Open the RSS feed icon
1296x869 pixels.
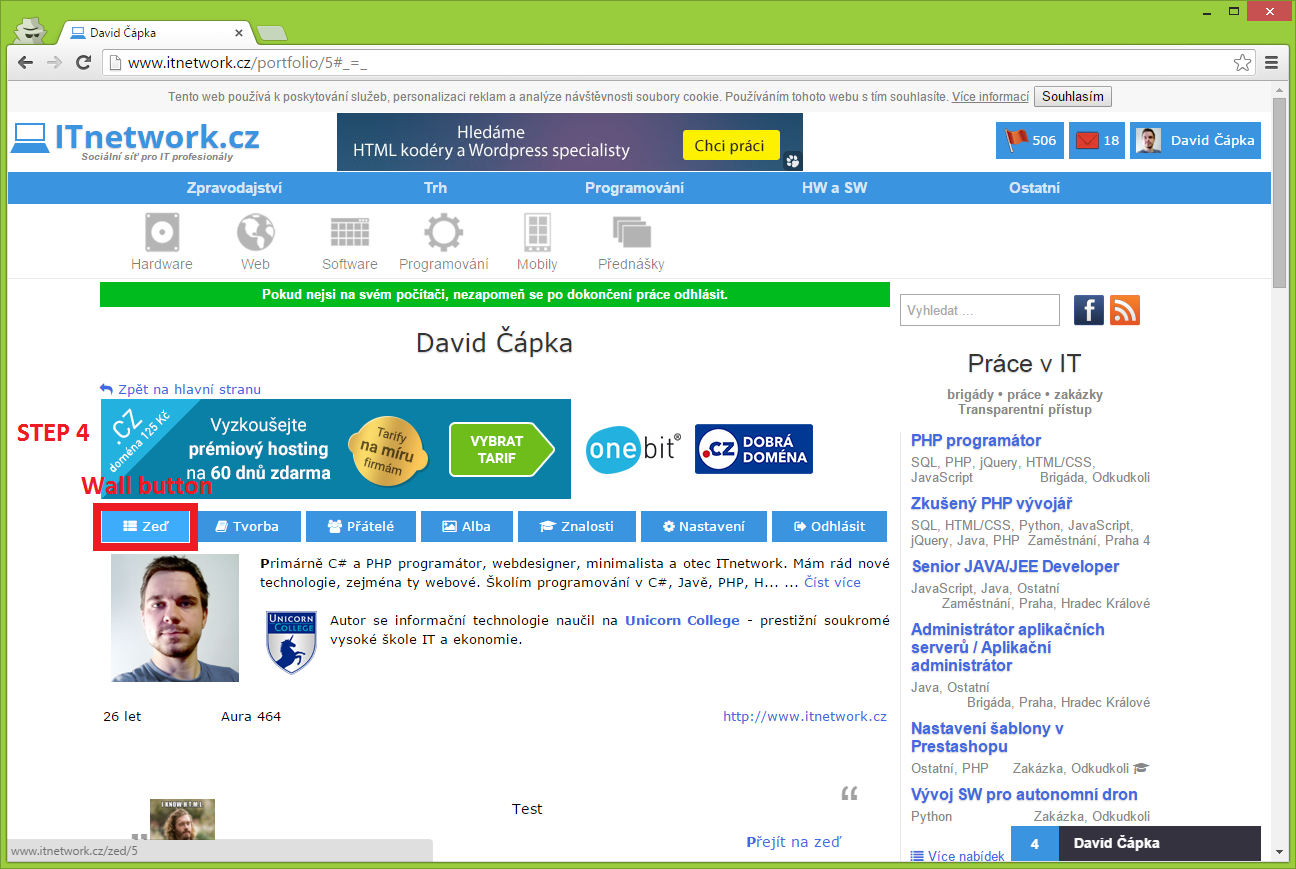(x=1125, y=310)
